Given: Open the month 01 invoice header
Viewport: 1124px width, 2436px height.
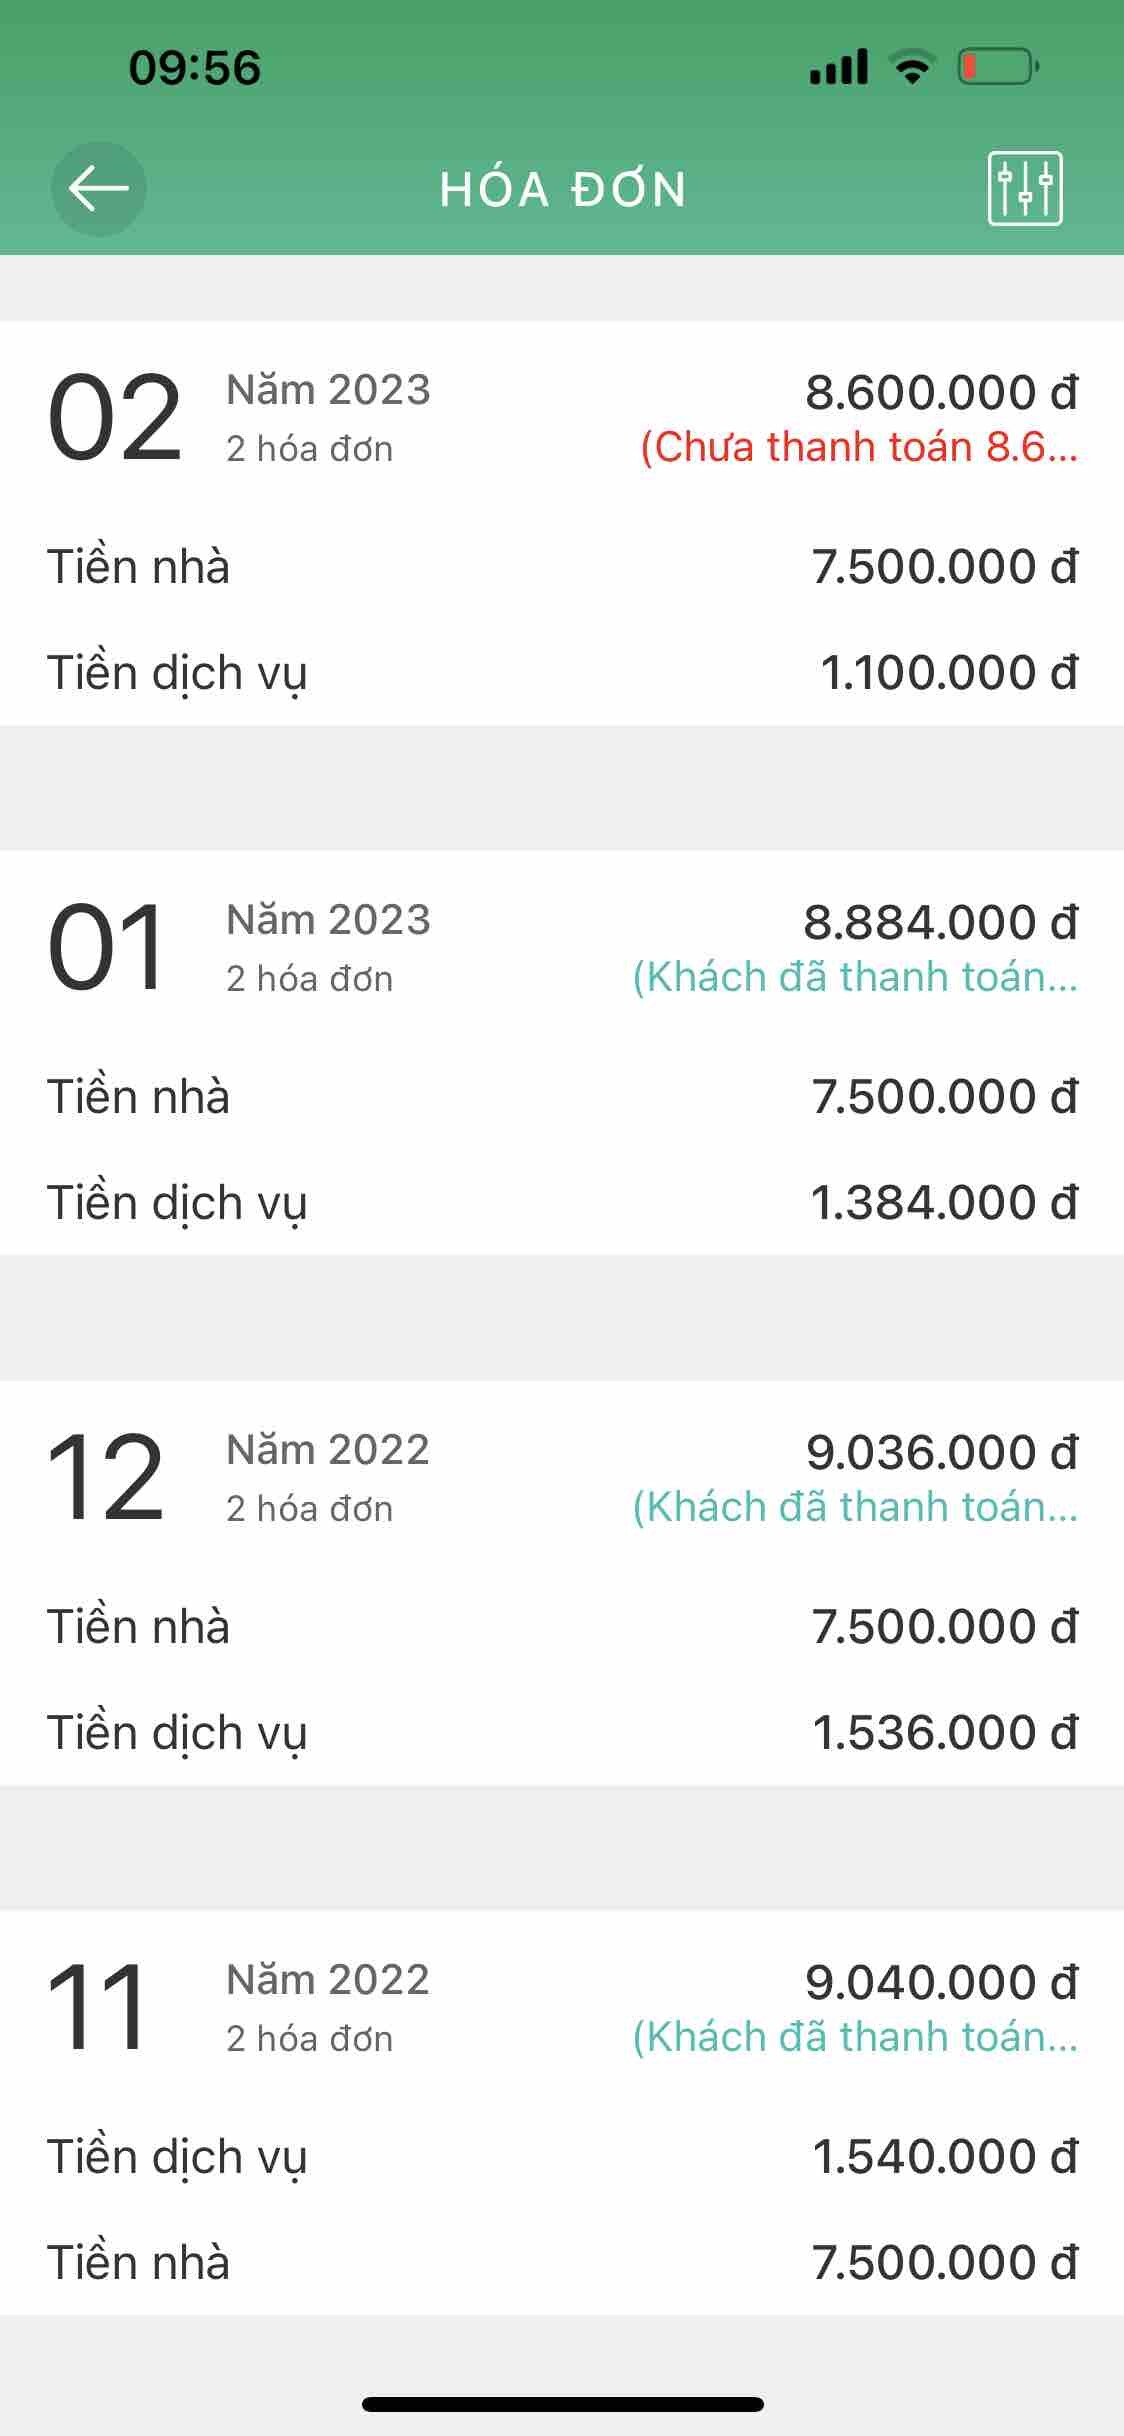Looking at the screenshot, I should [x=108, y=947].
